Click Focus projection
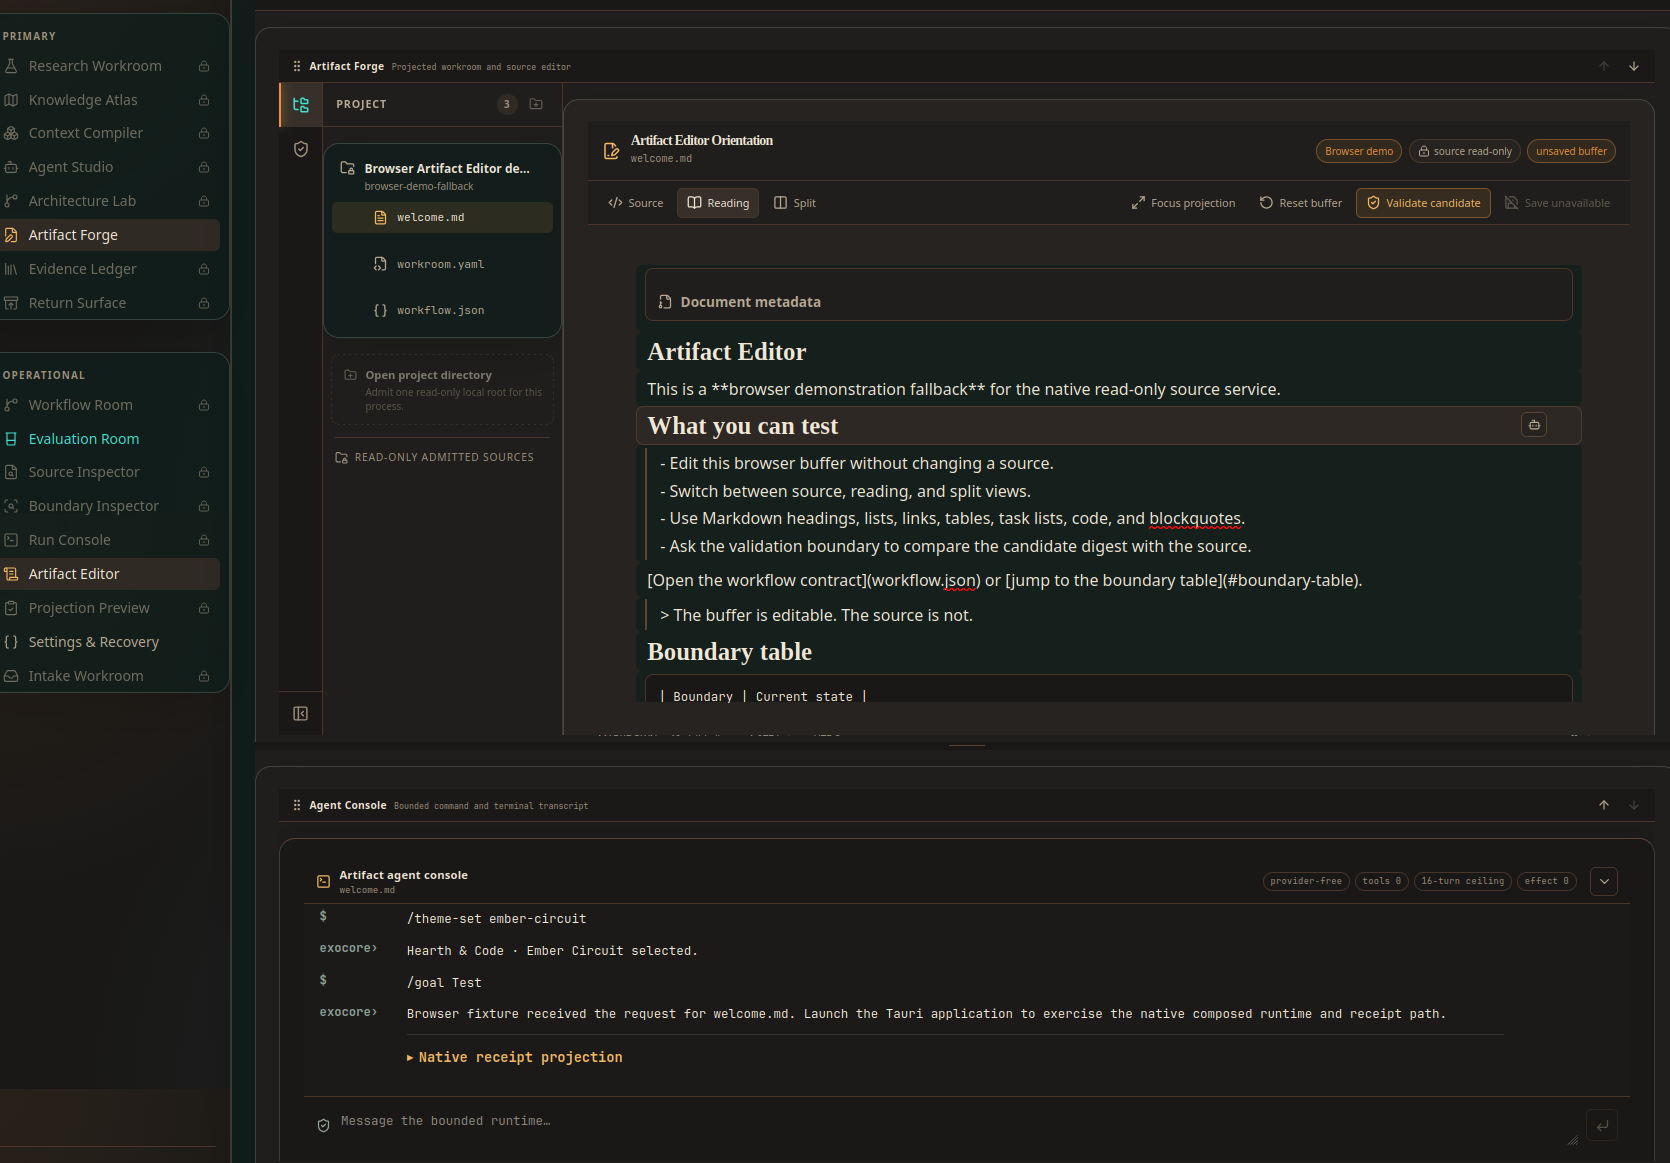 [x=1184, y=203]
